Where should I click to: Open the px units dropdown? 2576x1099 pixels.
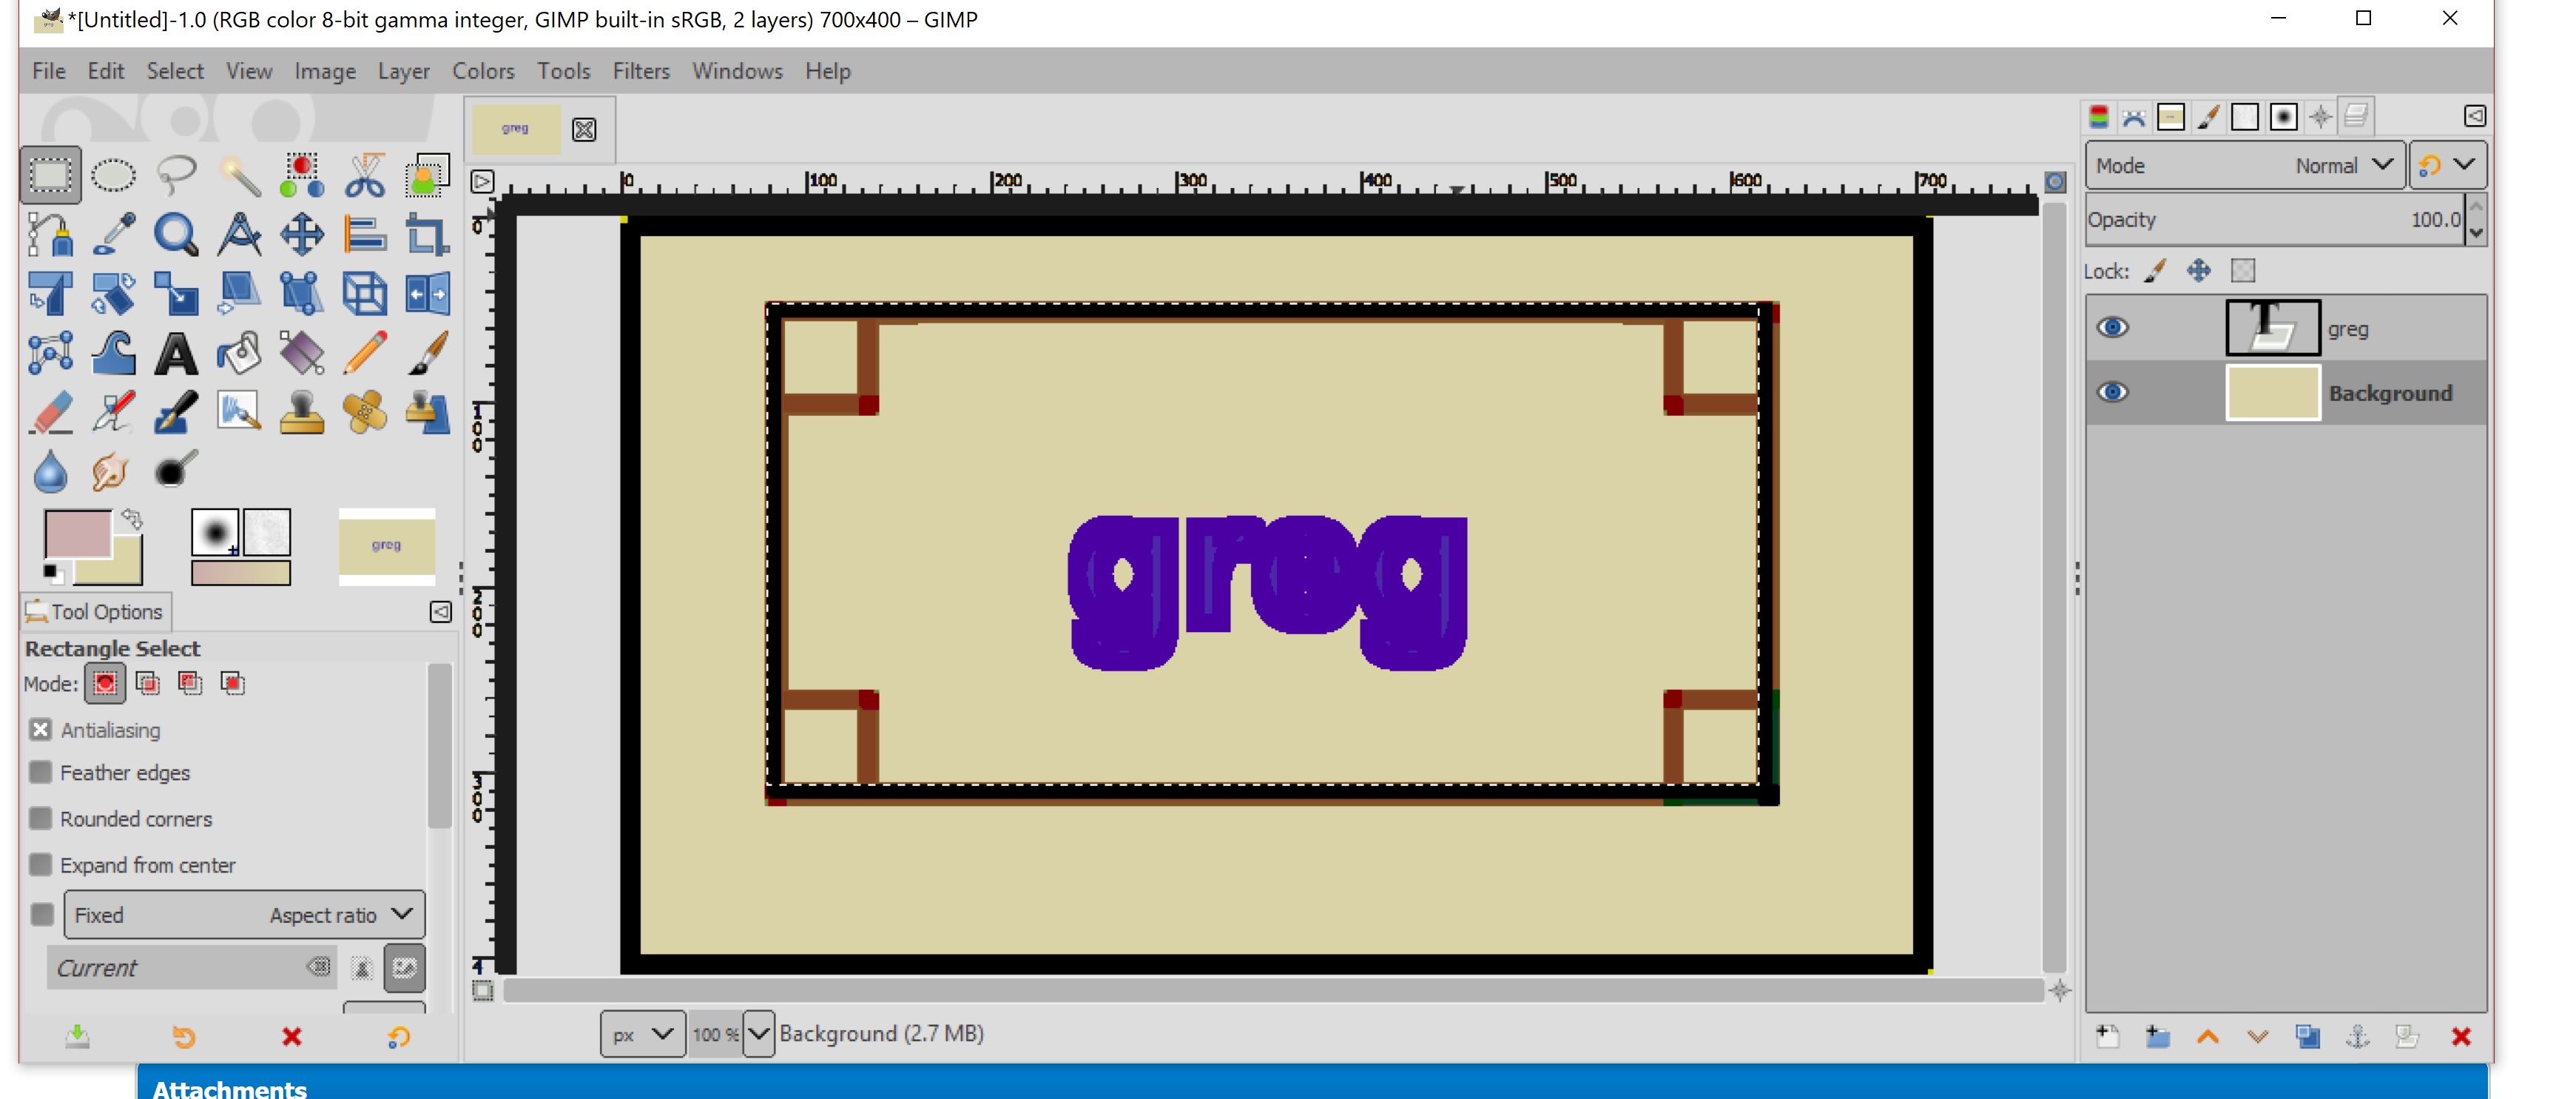click(x=642, y=1034)
